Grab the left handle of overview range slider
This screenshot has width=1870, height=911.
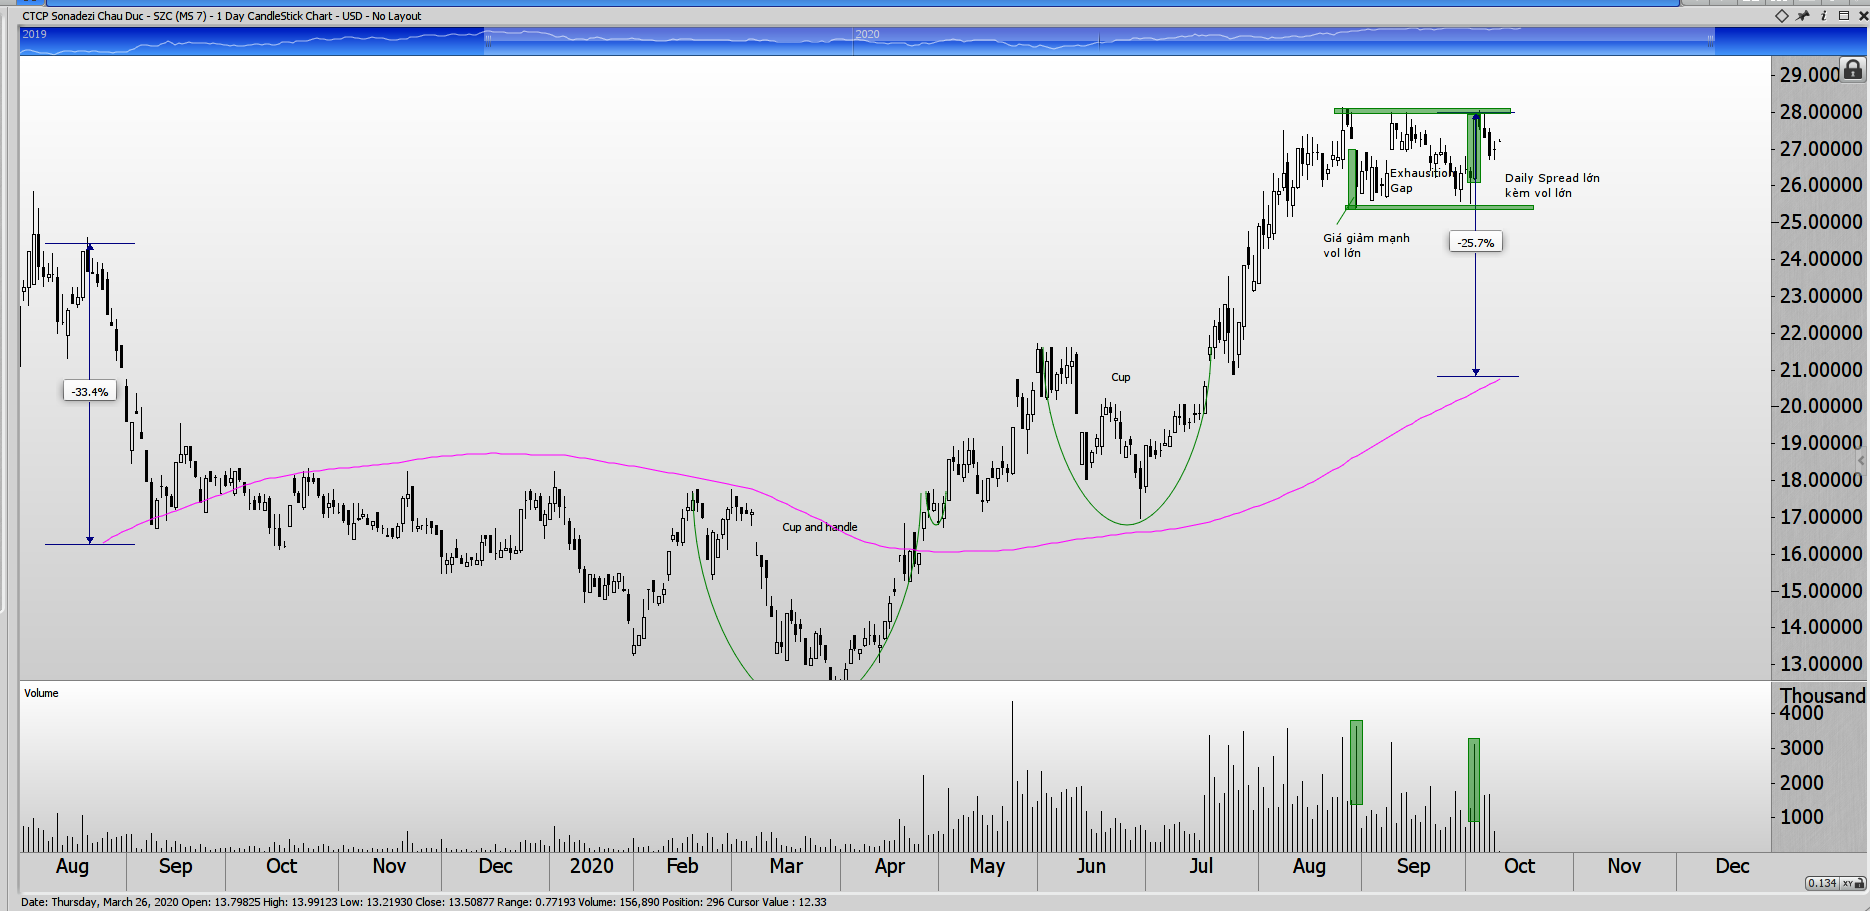[x=488, y=40]
